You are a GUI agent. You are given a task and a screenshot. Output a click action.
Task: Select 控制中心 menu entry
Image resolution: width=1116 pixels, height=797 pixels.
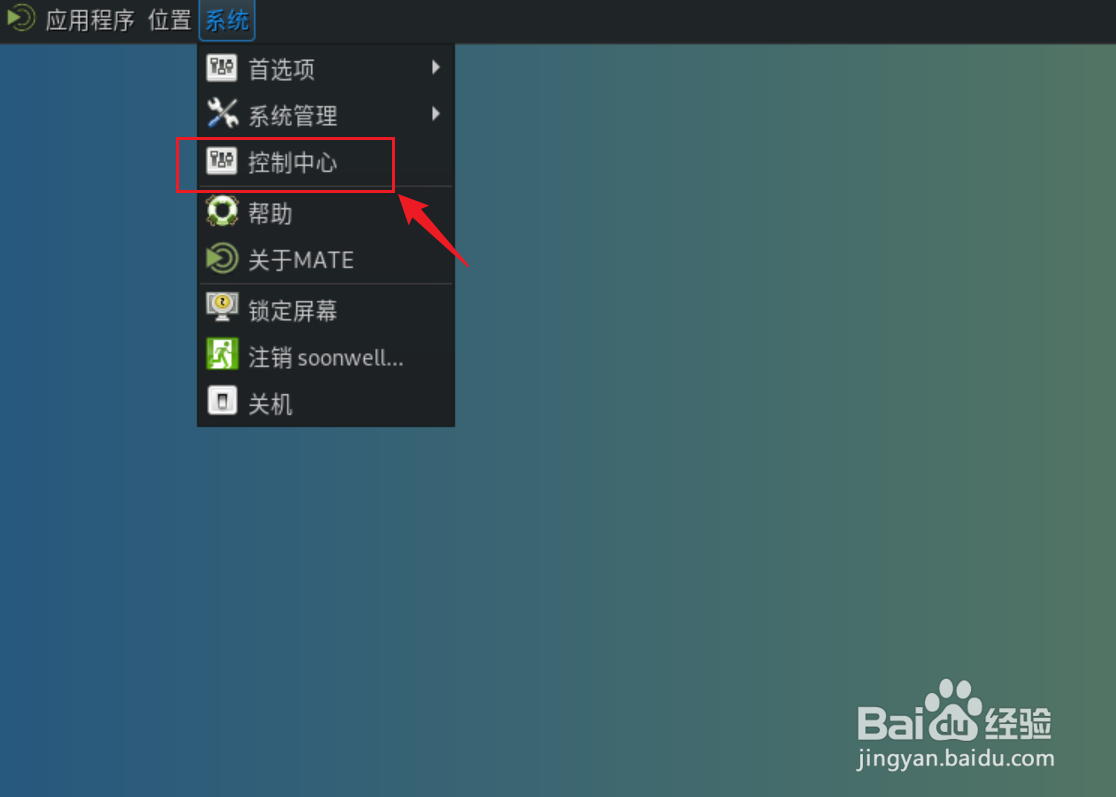[x=326, y=162]
